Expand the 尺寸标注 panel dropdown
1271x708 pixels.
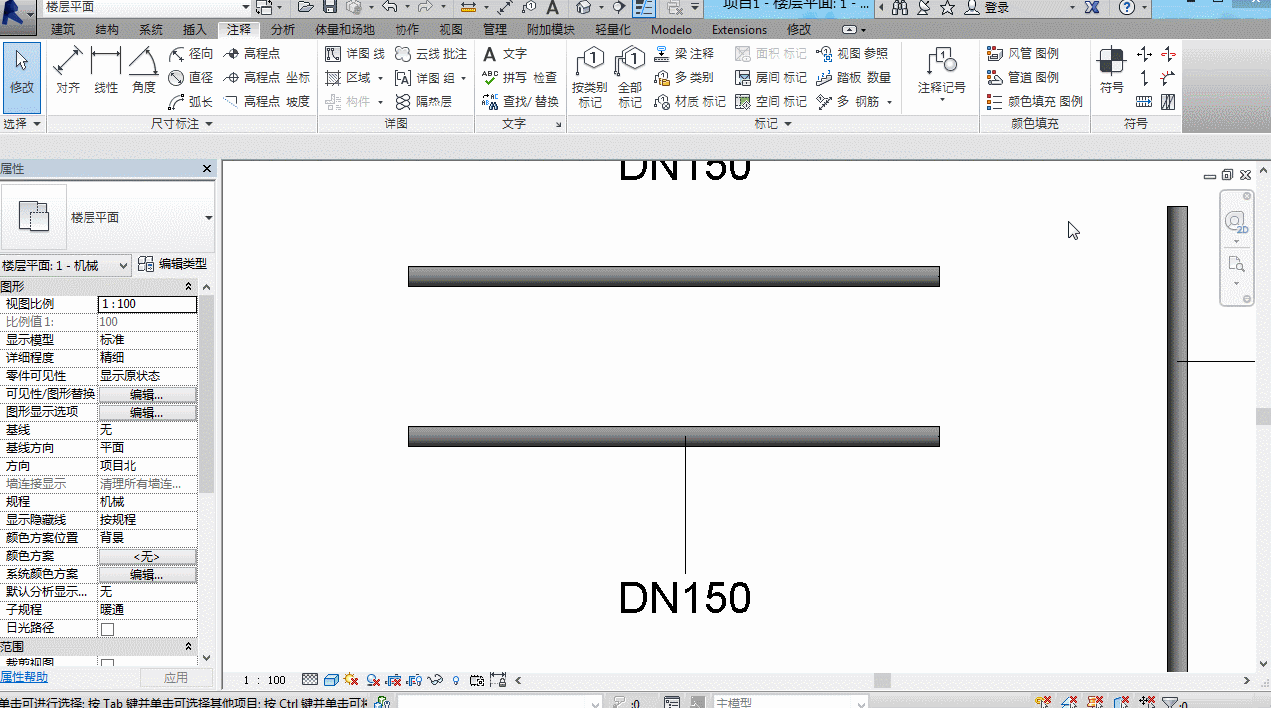(x=209, y=124)
